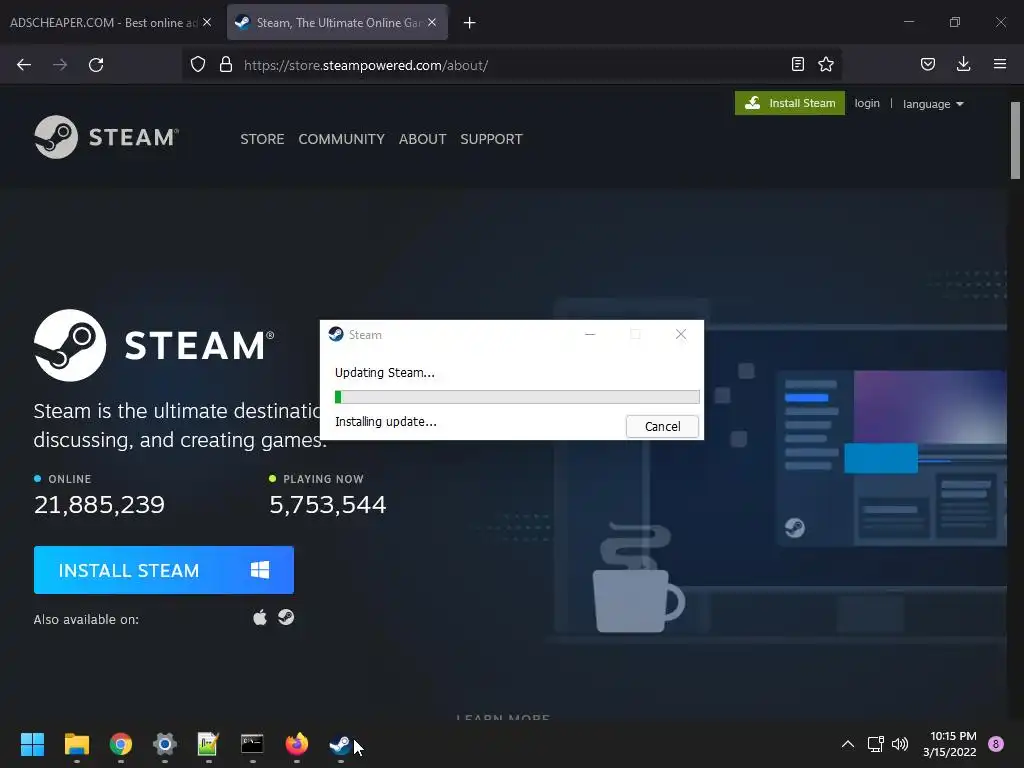1024x768 pixels.
Task: Open the tracking protection shield icon
Action: 198,65
